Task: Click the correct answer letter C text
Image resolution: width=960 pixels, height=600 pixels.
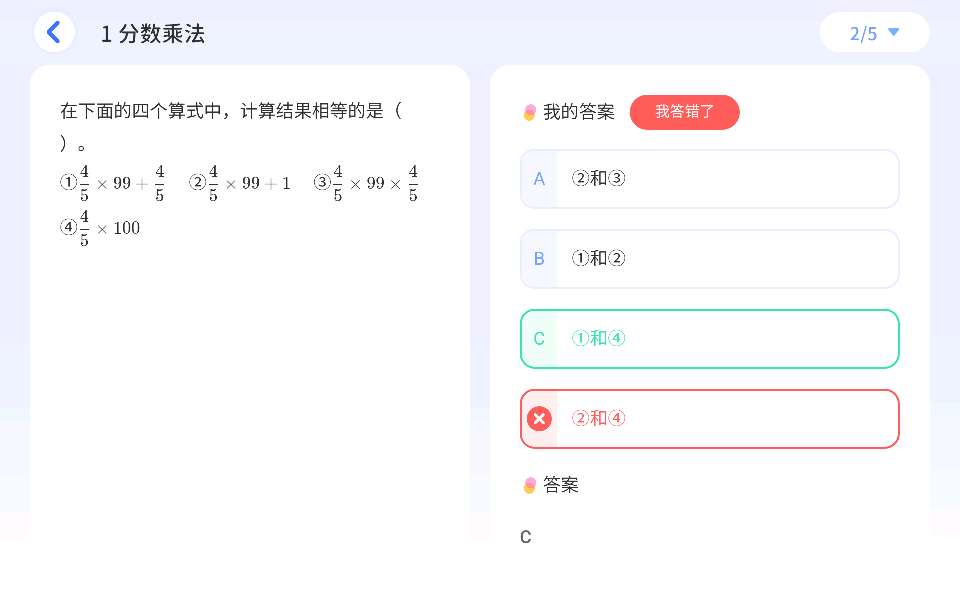Action: click(x=526, y=537)
